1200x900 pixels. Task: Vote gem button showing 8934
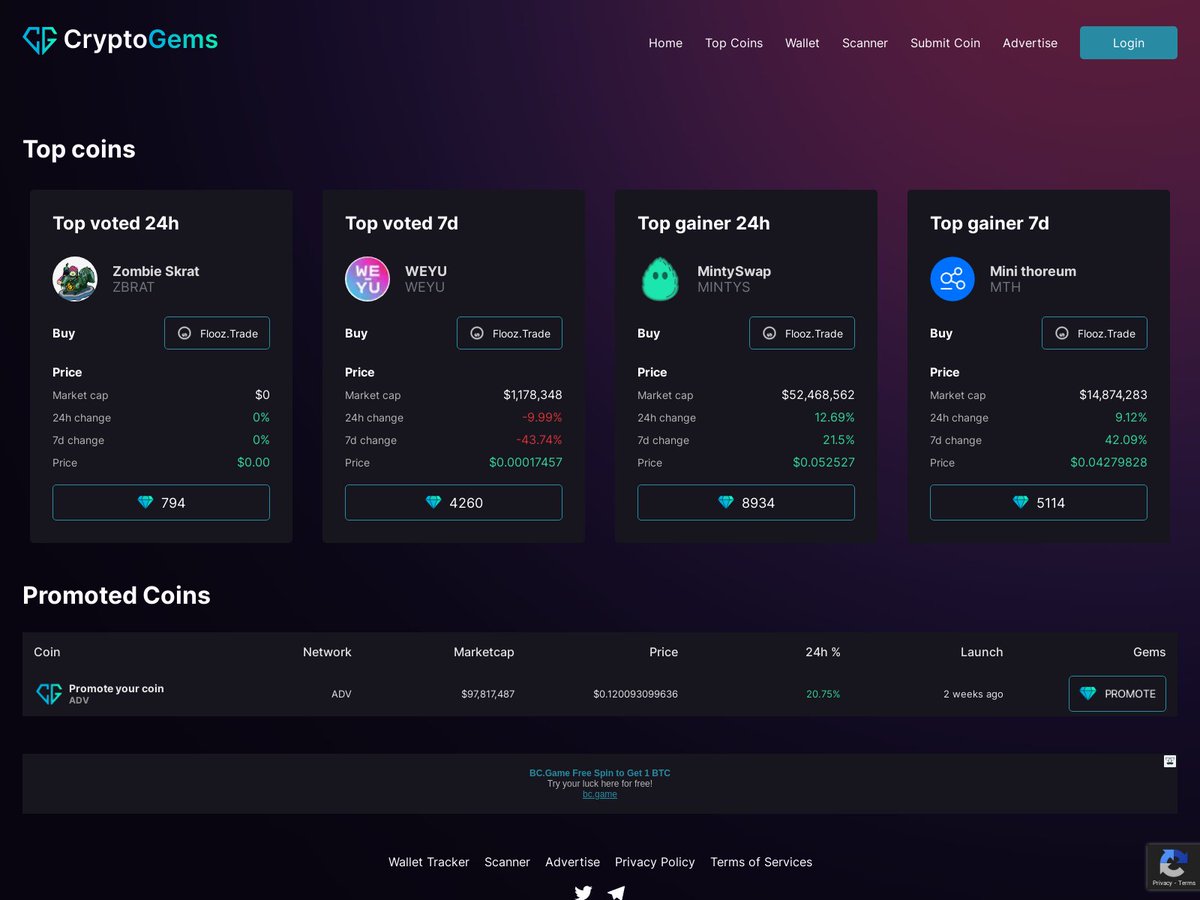coord(746,503)
